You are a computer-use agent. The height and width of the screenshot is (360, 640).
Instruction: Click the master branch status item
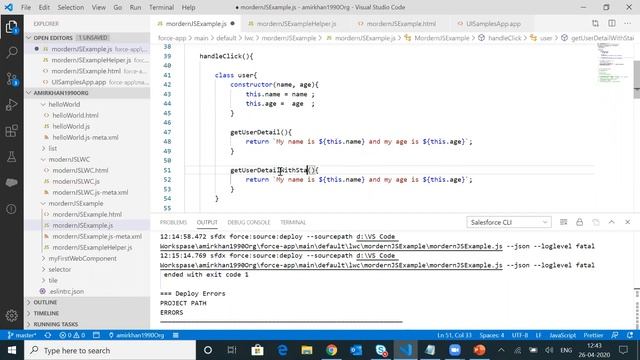(x=22, y=335)
